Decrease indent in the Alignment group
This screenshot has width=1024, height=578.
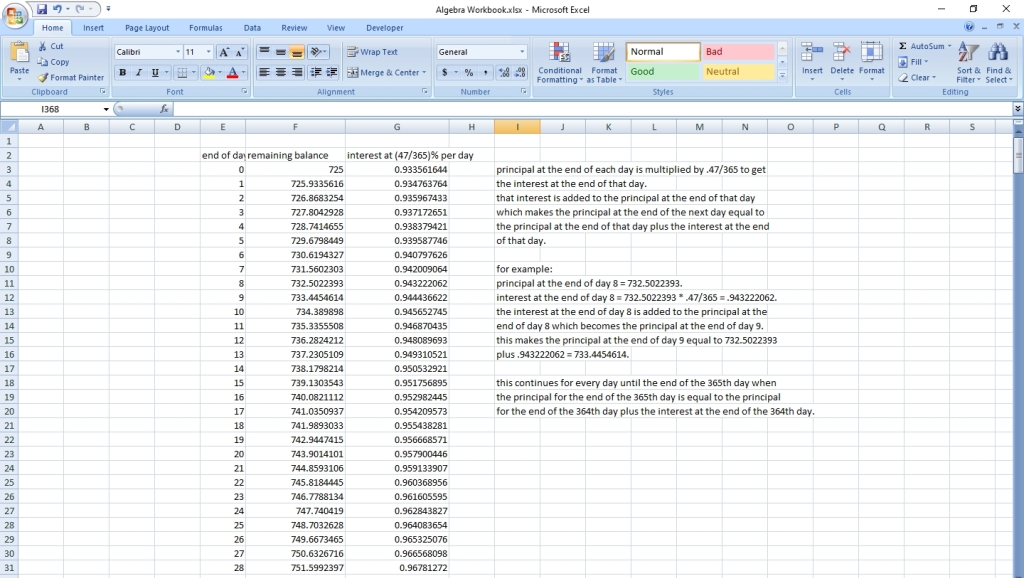(315, 72)
